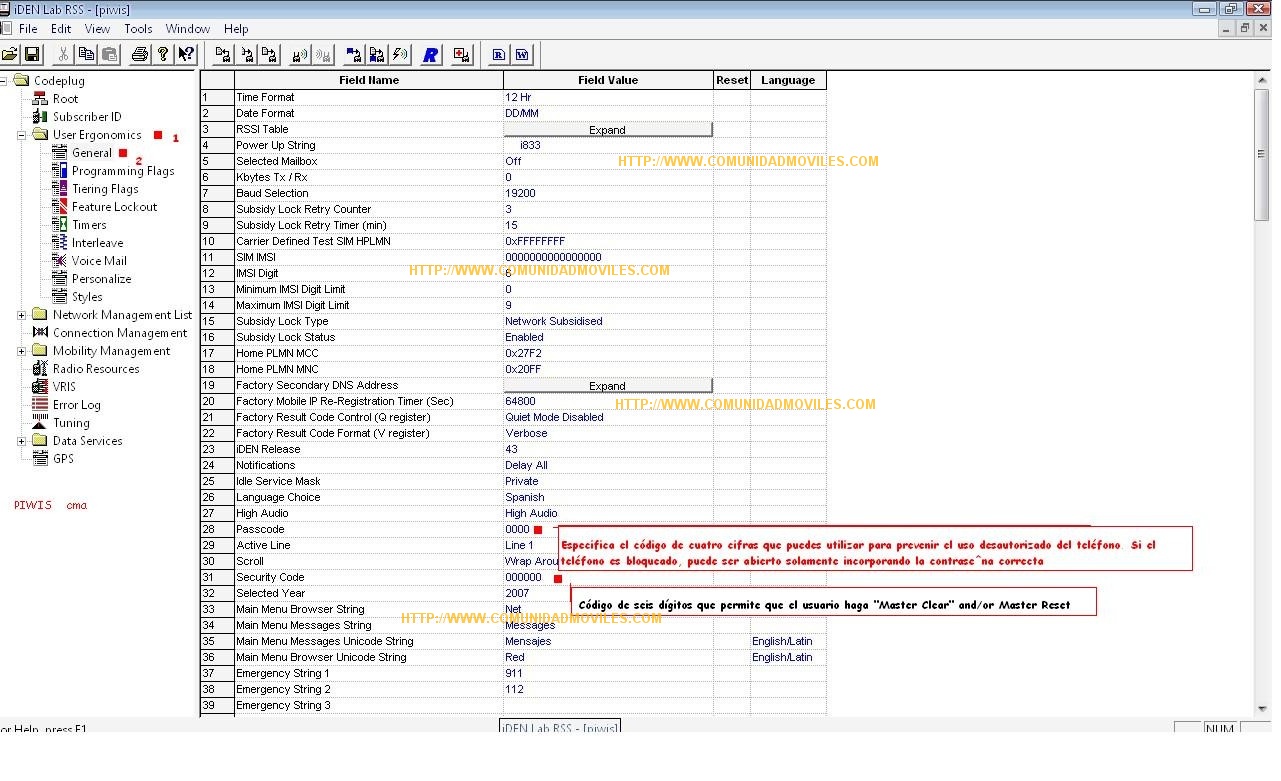Viewport: 1281px width, 781px height.
Task: Click Expand for Factory Secondary DNS Address
Action: click(607, 386)
